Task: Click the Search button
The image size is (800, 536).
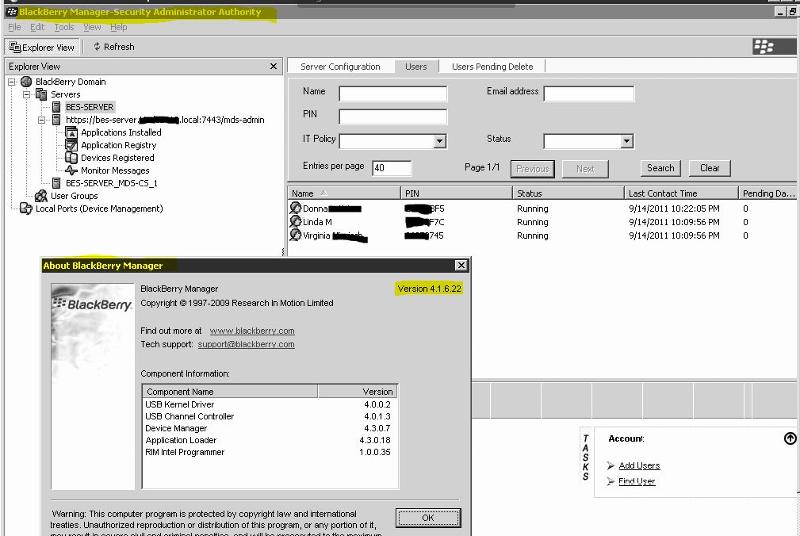Action: [x=661, y=168]
